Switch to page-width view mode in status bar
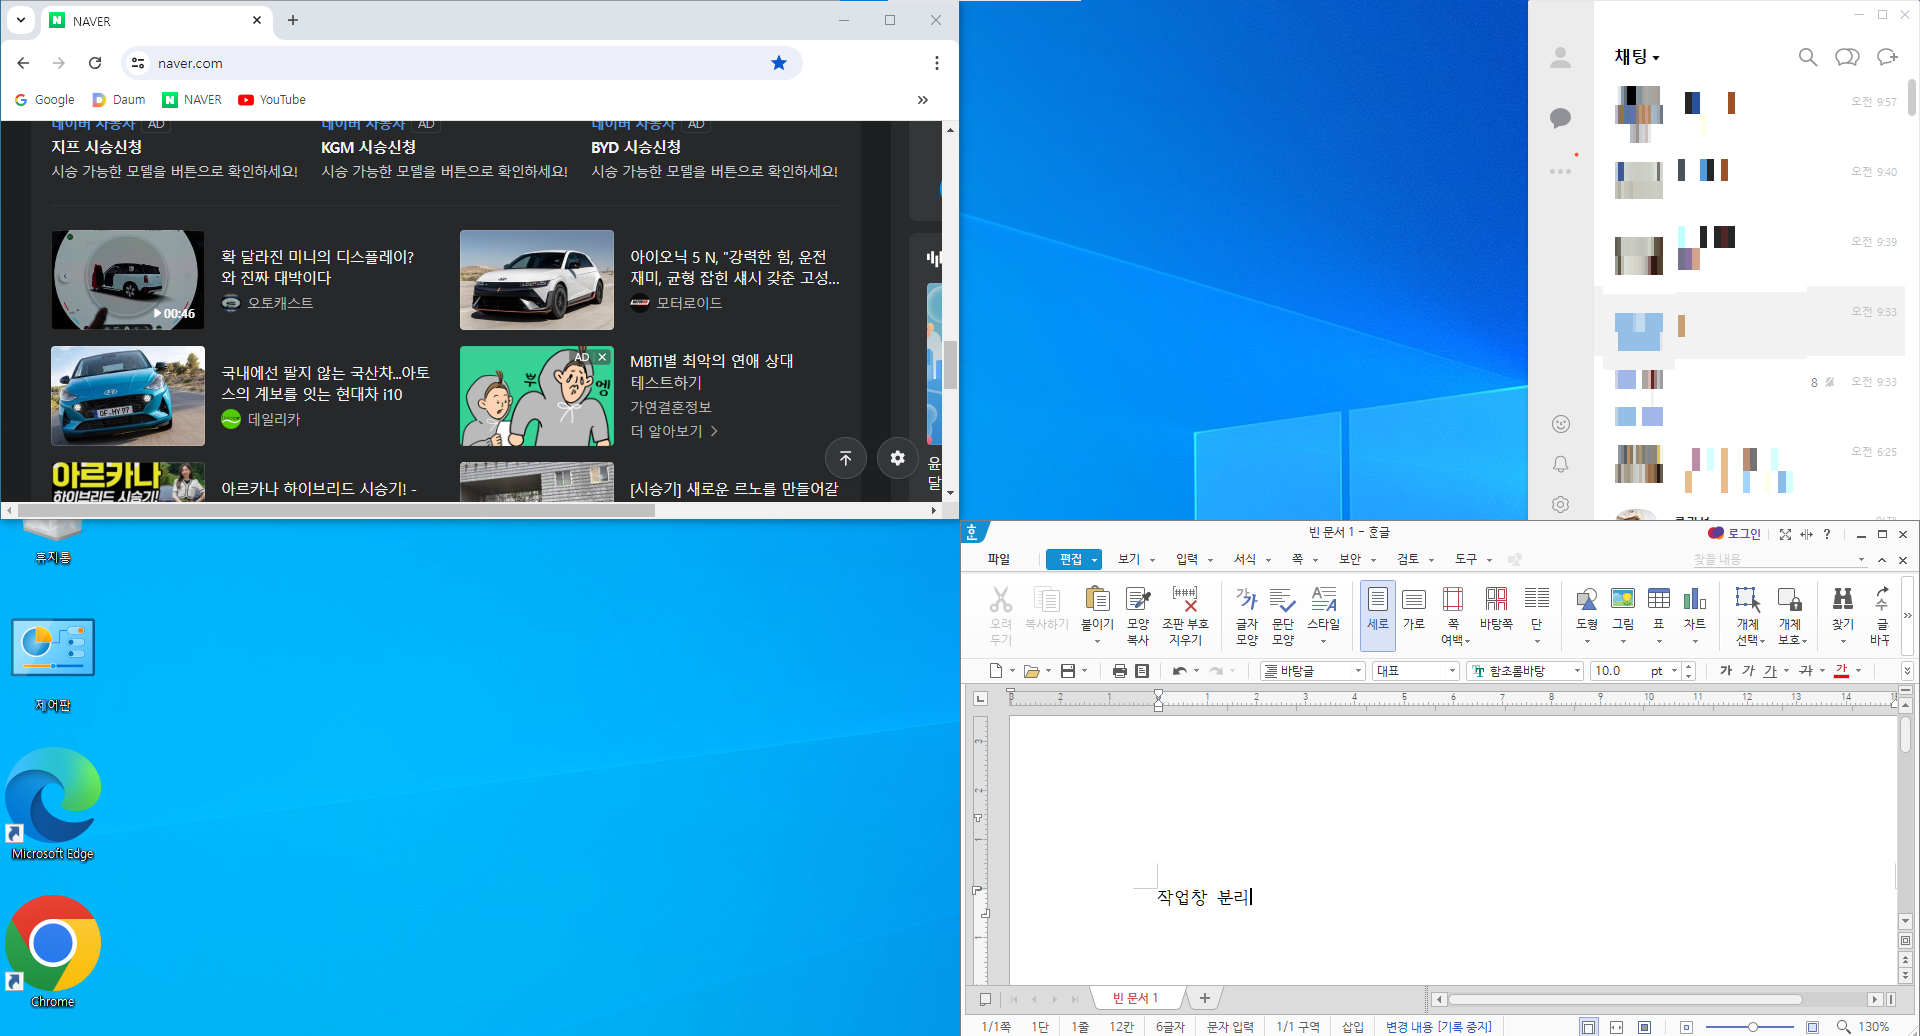 click(x=1616, y=1027)
